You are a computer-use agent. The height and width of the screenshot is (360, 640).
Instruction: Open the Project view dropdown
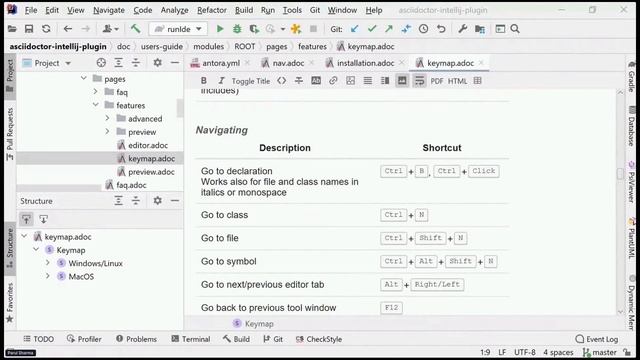pyautogui.click(x=47, y=63)
